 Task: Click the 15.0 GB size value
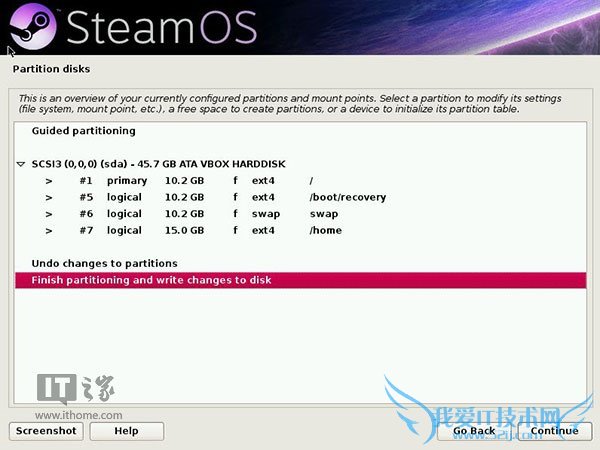point(184,230)
